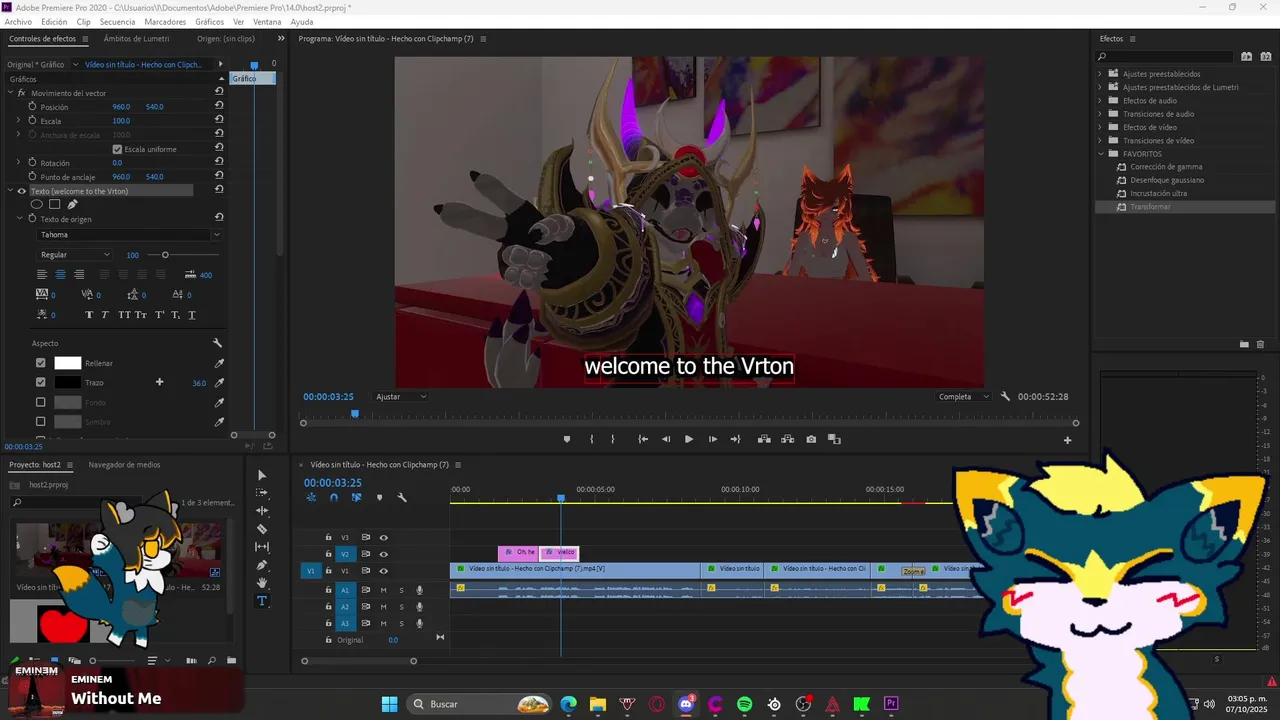Click the Lift button in Program monitor
This screenshot has width=1280, height=720.
coord(764,439)
